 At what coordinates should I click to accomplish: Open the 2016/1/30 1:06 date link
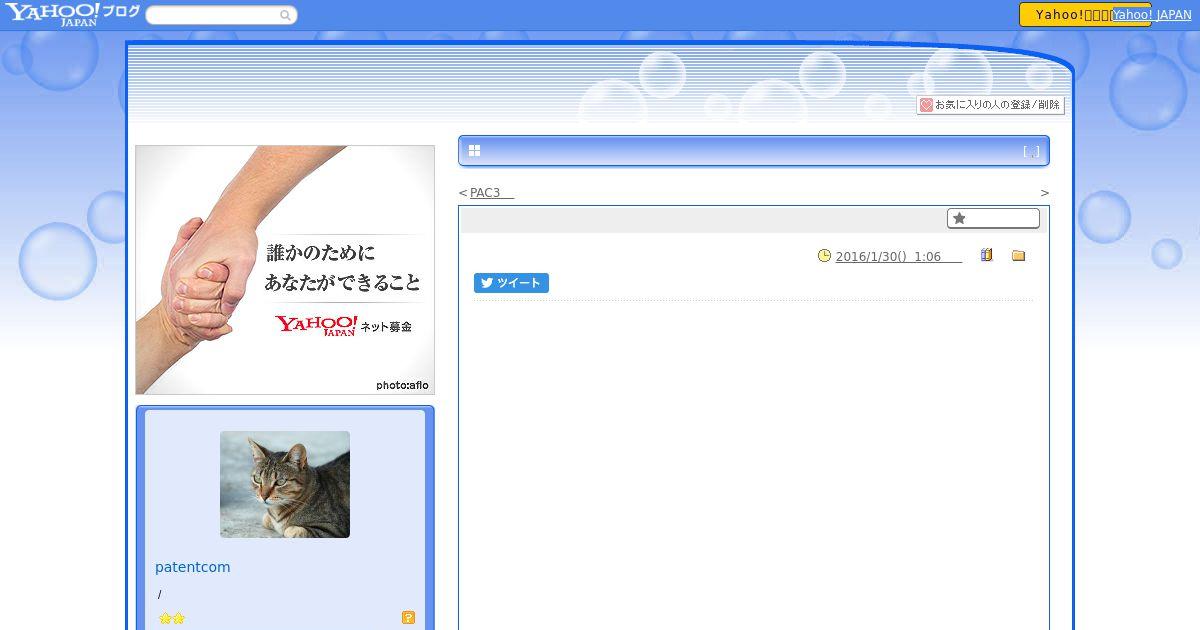(x=898, y=257)
